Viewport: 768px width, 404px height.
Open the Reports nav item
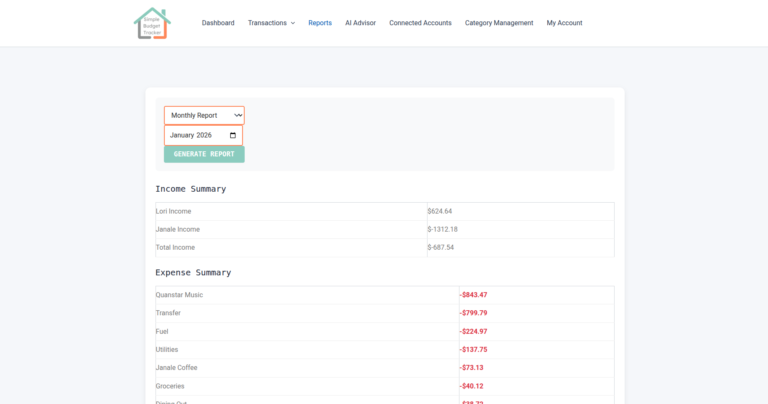(320, 23)
